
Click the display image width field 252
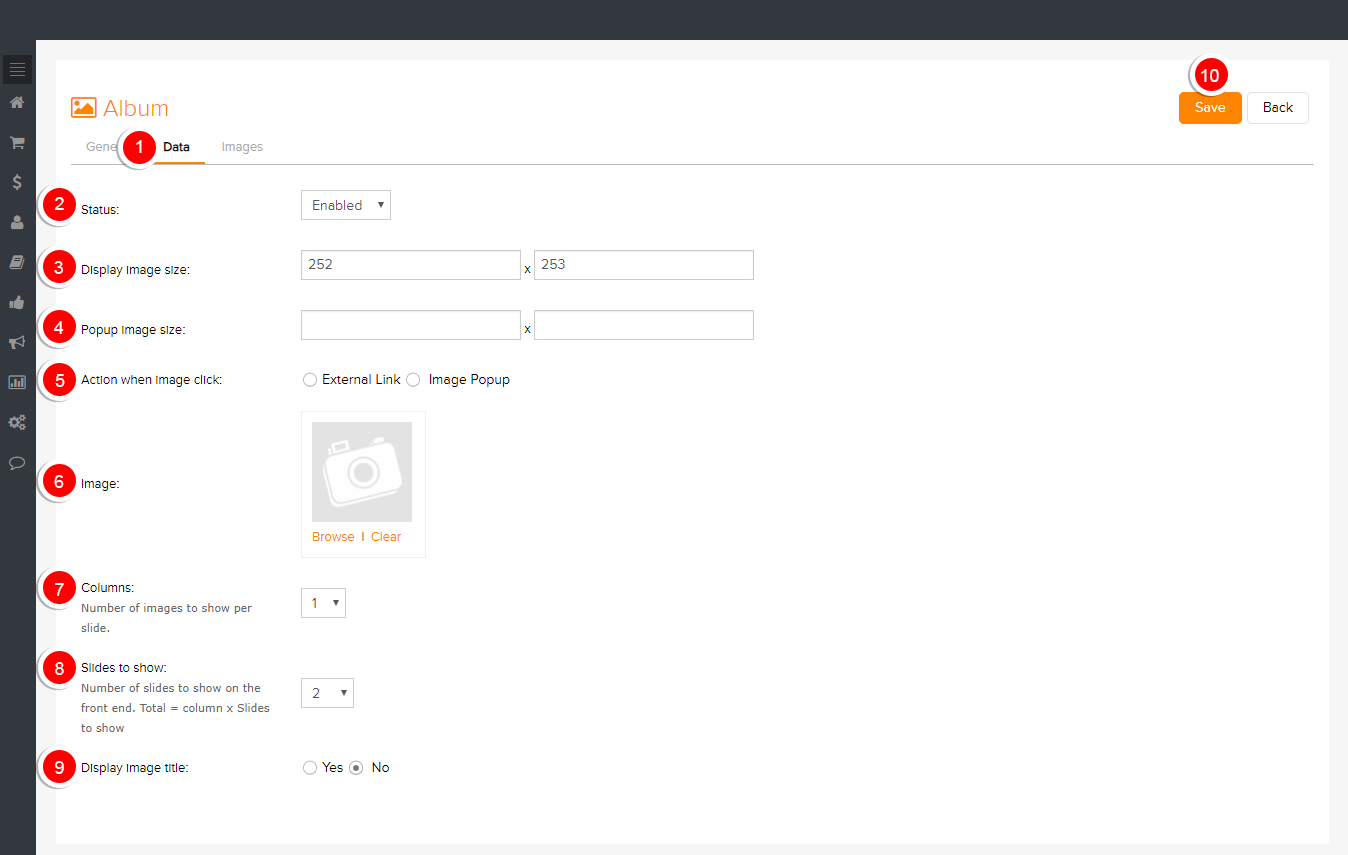point(411,265)
